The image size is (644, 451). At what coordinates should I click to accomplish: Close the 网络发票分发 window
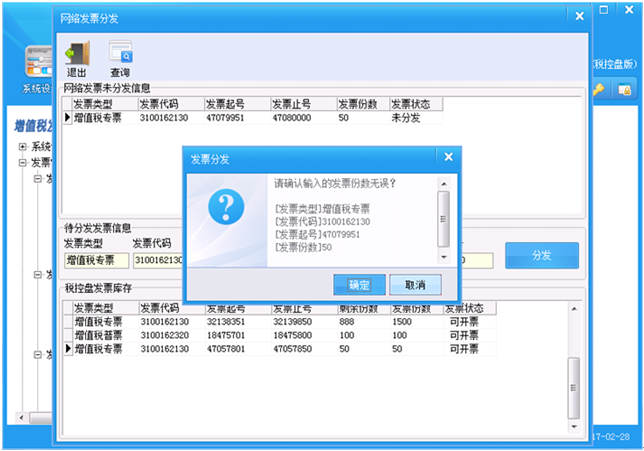578,17
